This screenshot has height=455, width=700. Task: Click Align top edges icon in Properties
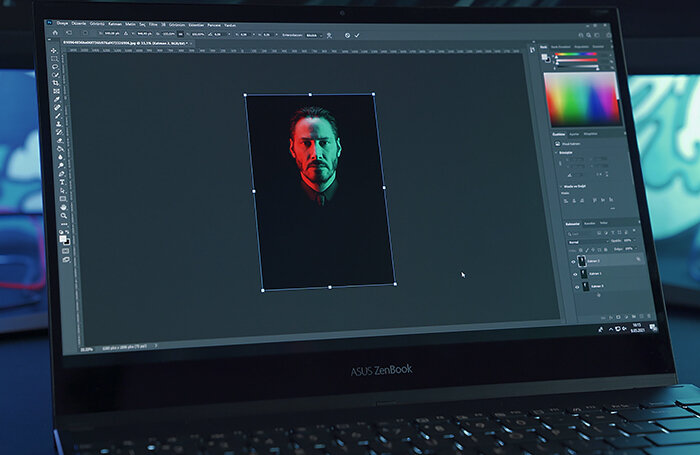(x=595, y=200)
